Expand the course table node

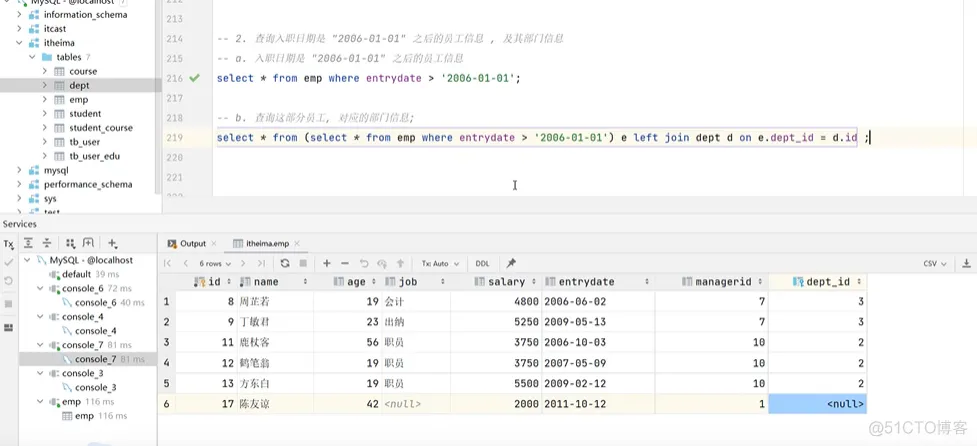tap(45, 71)
